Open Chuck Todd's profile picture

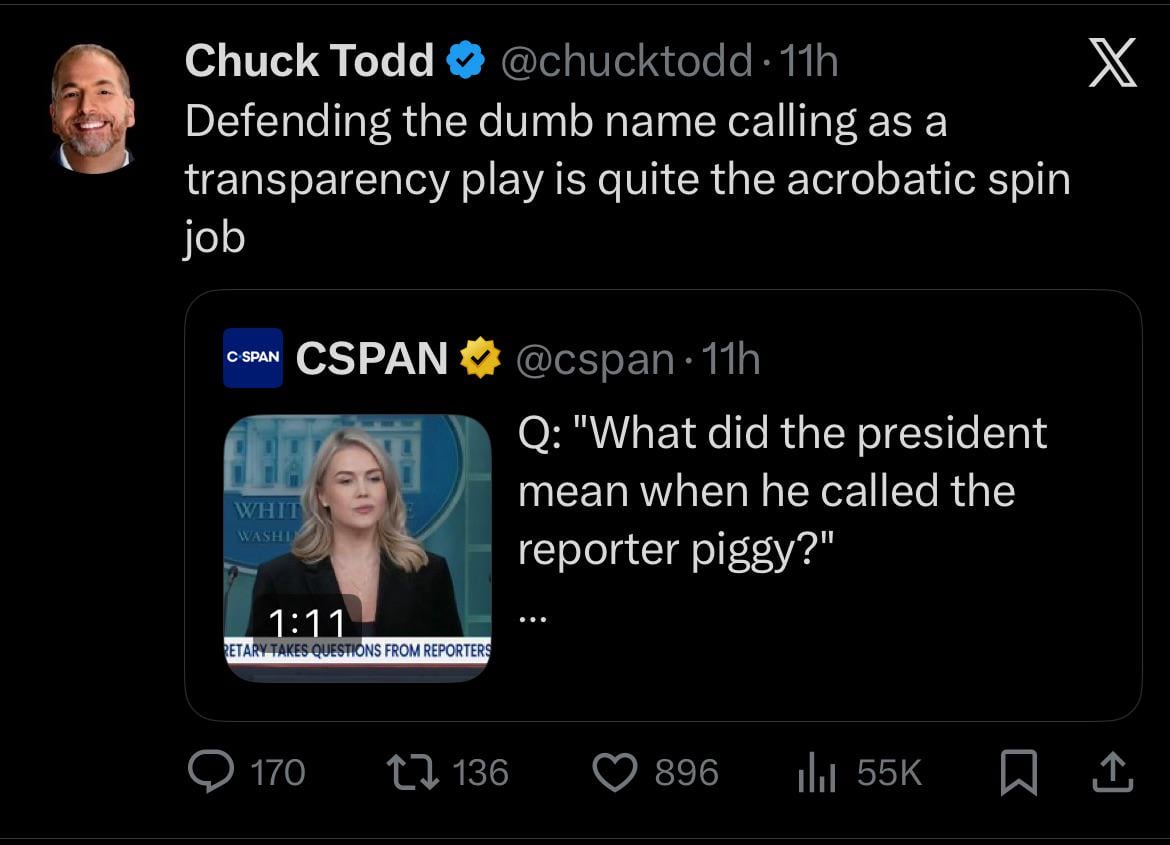point(92,108)
